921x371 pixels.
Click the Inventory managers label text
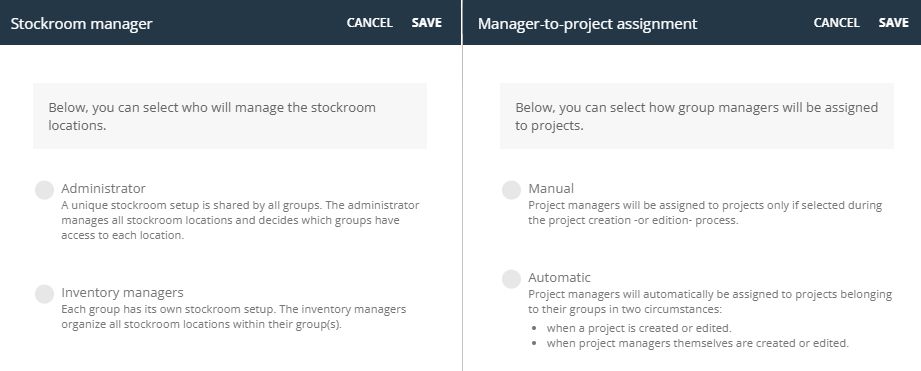[122, 292]
